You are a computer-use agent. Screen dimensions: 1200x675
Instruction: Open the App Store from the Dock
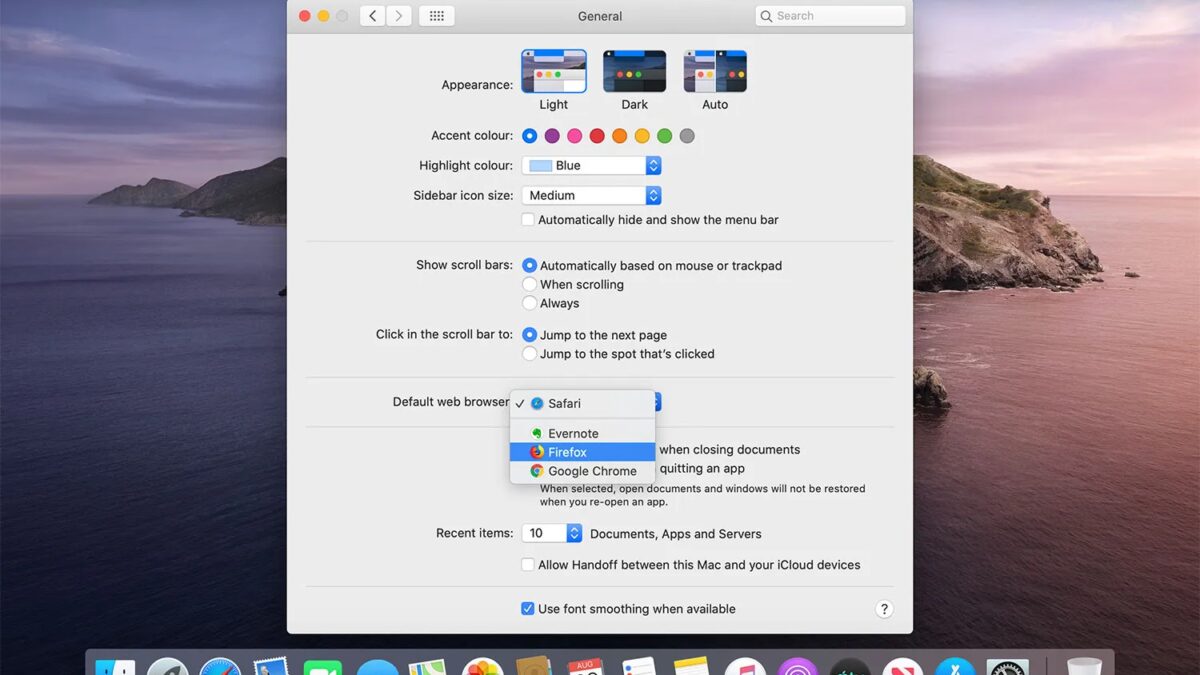[x=953, y=665]
